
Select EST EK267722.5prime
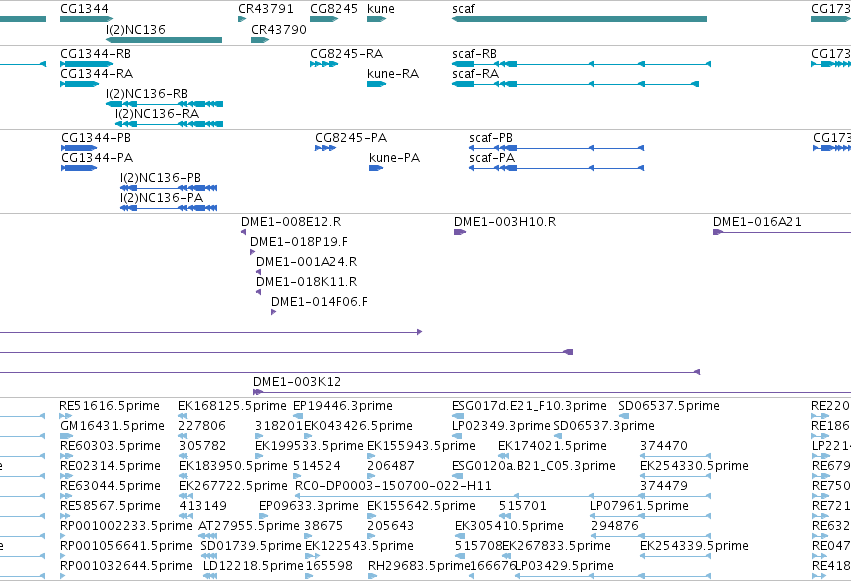[x=185, y=496]
